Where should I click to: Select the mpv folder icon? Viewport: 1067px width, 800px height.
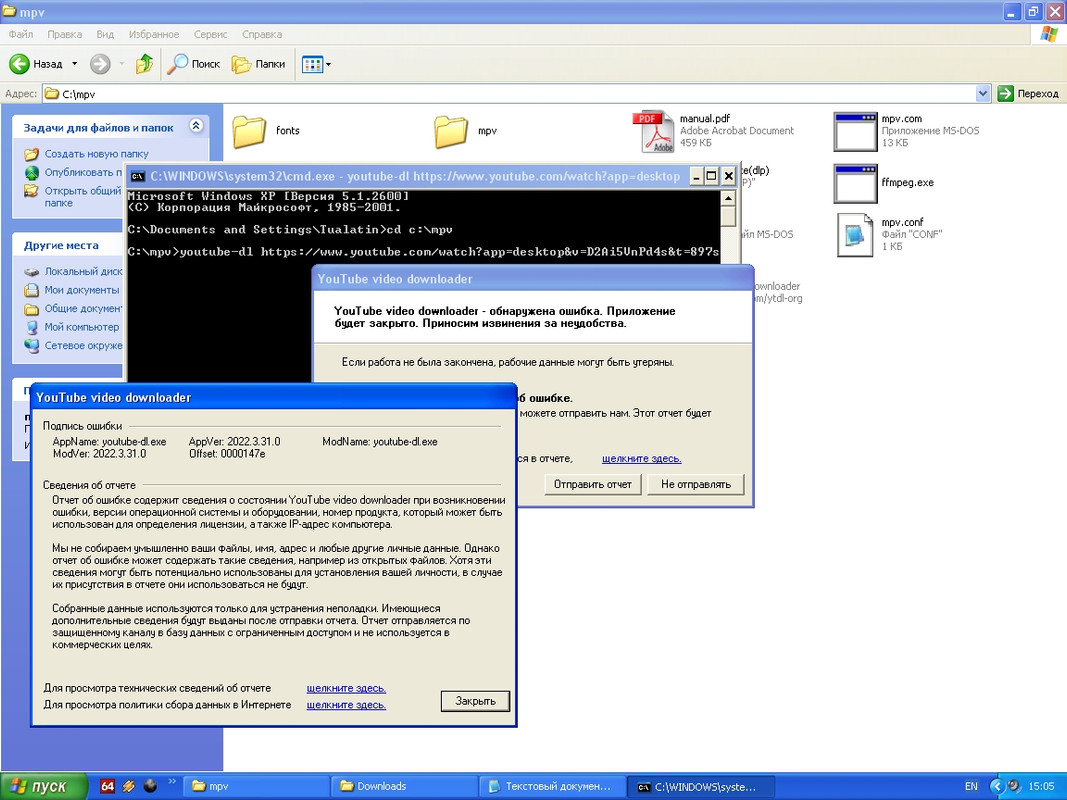tap(450, 131)
